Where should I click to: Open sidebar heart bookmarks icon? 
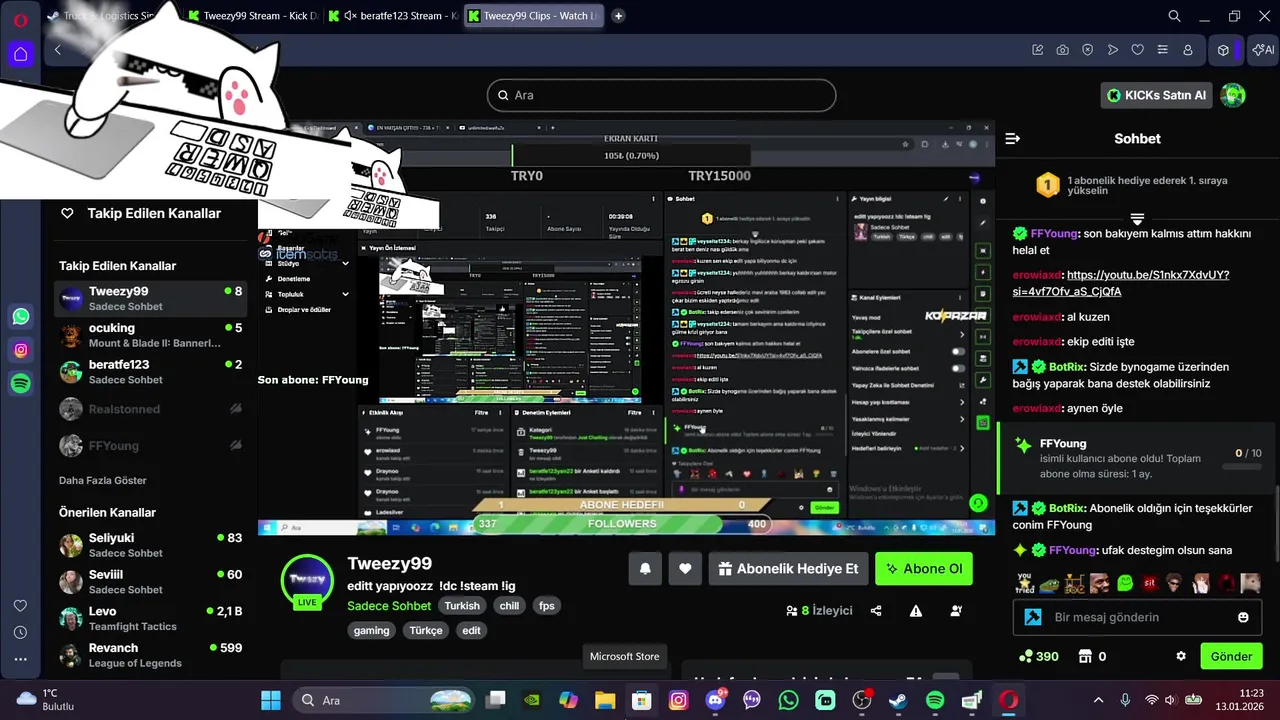coord(20,606)
